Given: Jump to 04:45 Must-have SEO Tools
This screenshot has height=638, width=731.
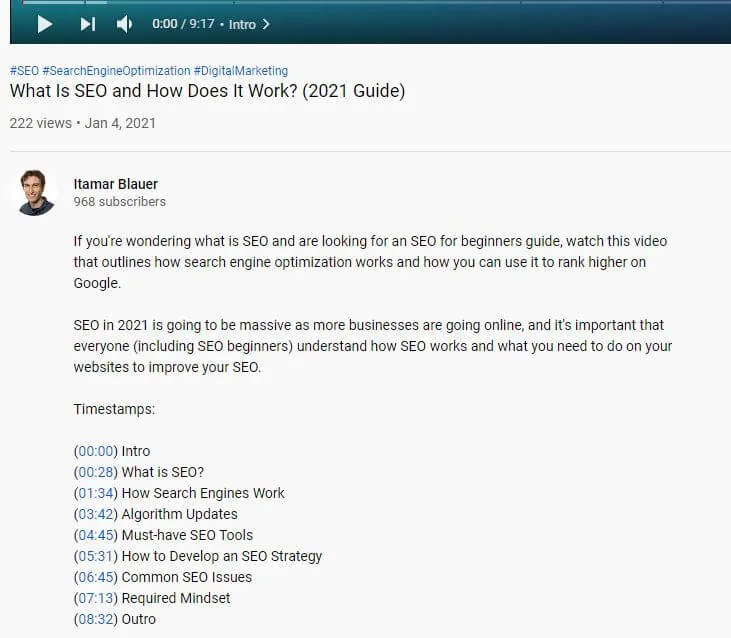Looking at the screenshot, I should [x=96, y=535].
